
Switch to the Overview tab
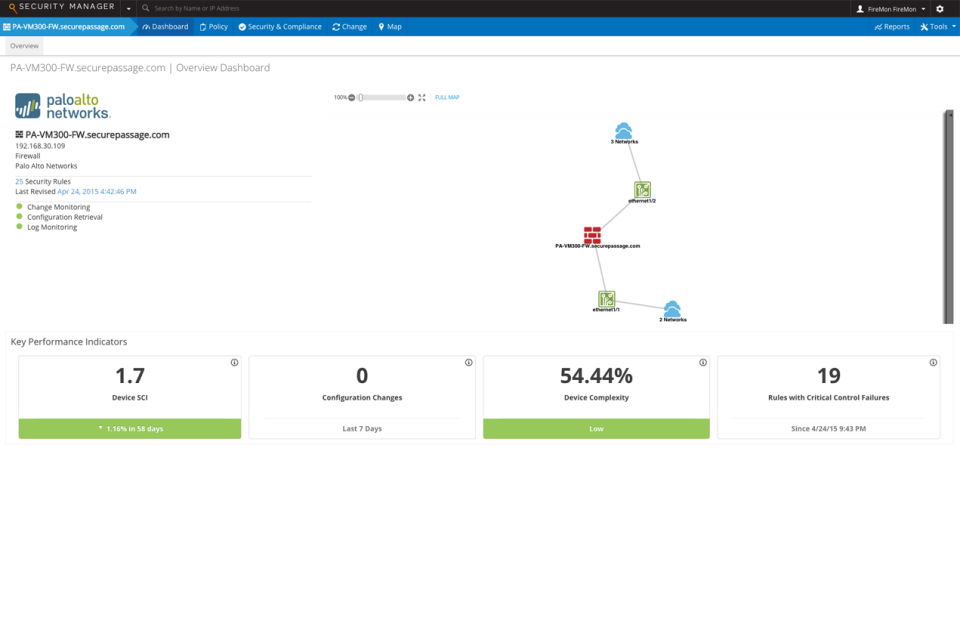point(23,45)
